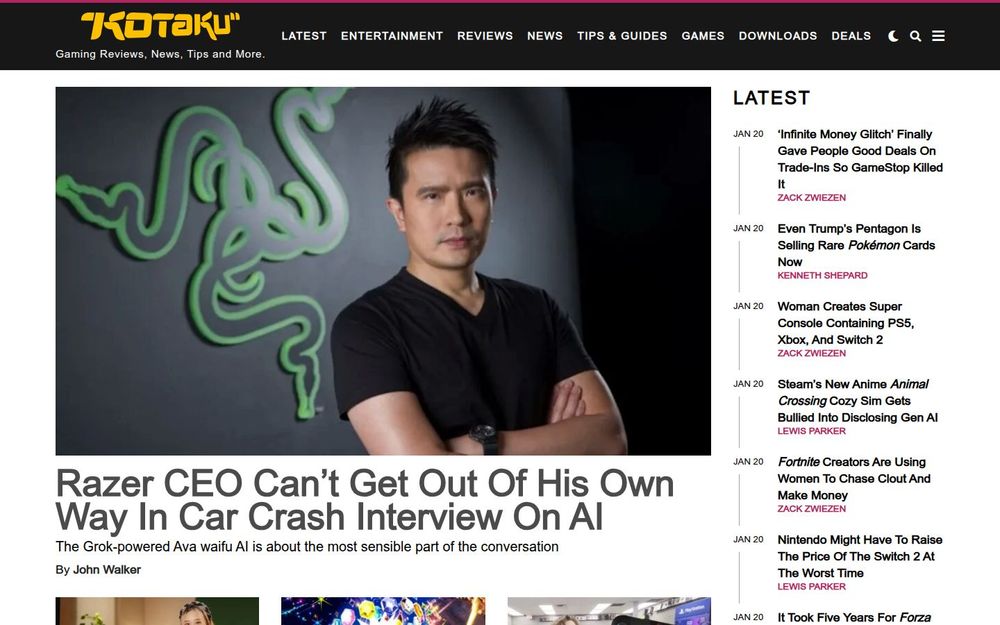This screenshot has width=1000, height=625.
Task: Open the Downloads nav item
Action: coord(777,36)
